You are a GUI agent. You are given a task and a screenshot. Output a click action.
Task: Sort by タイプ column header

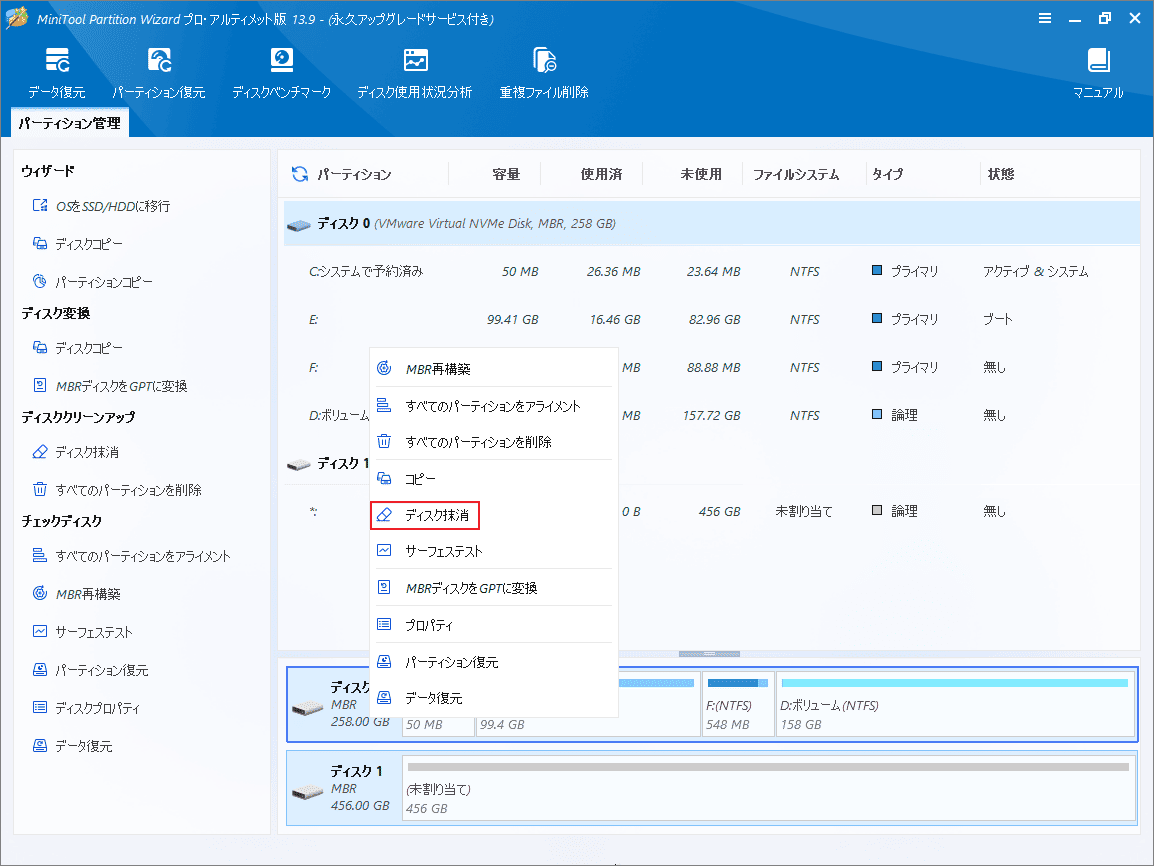coord(888,174)
